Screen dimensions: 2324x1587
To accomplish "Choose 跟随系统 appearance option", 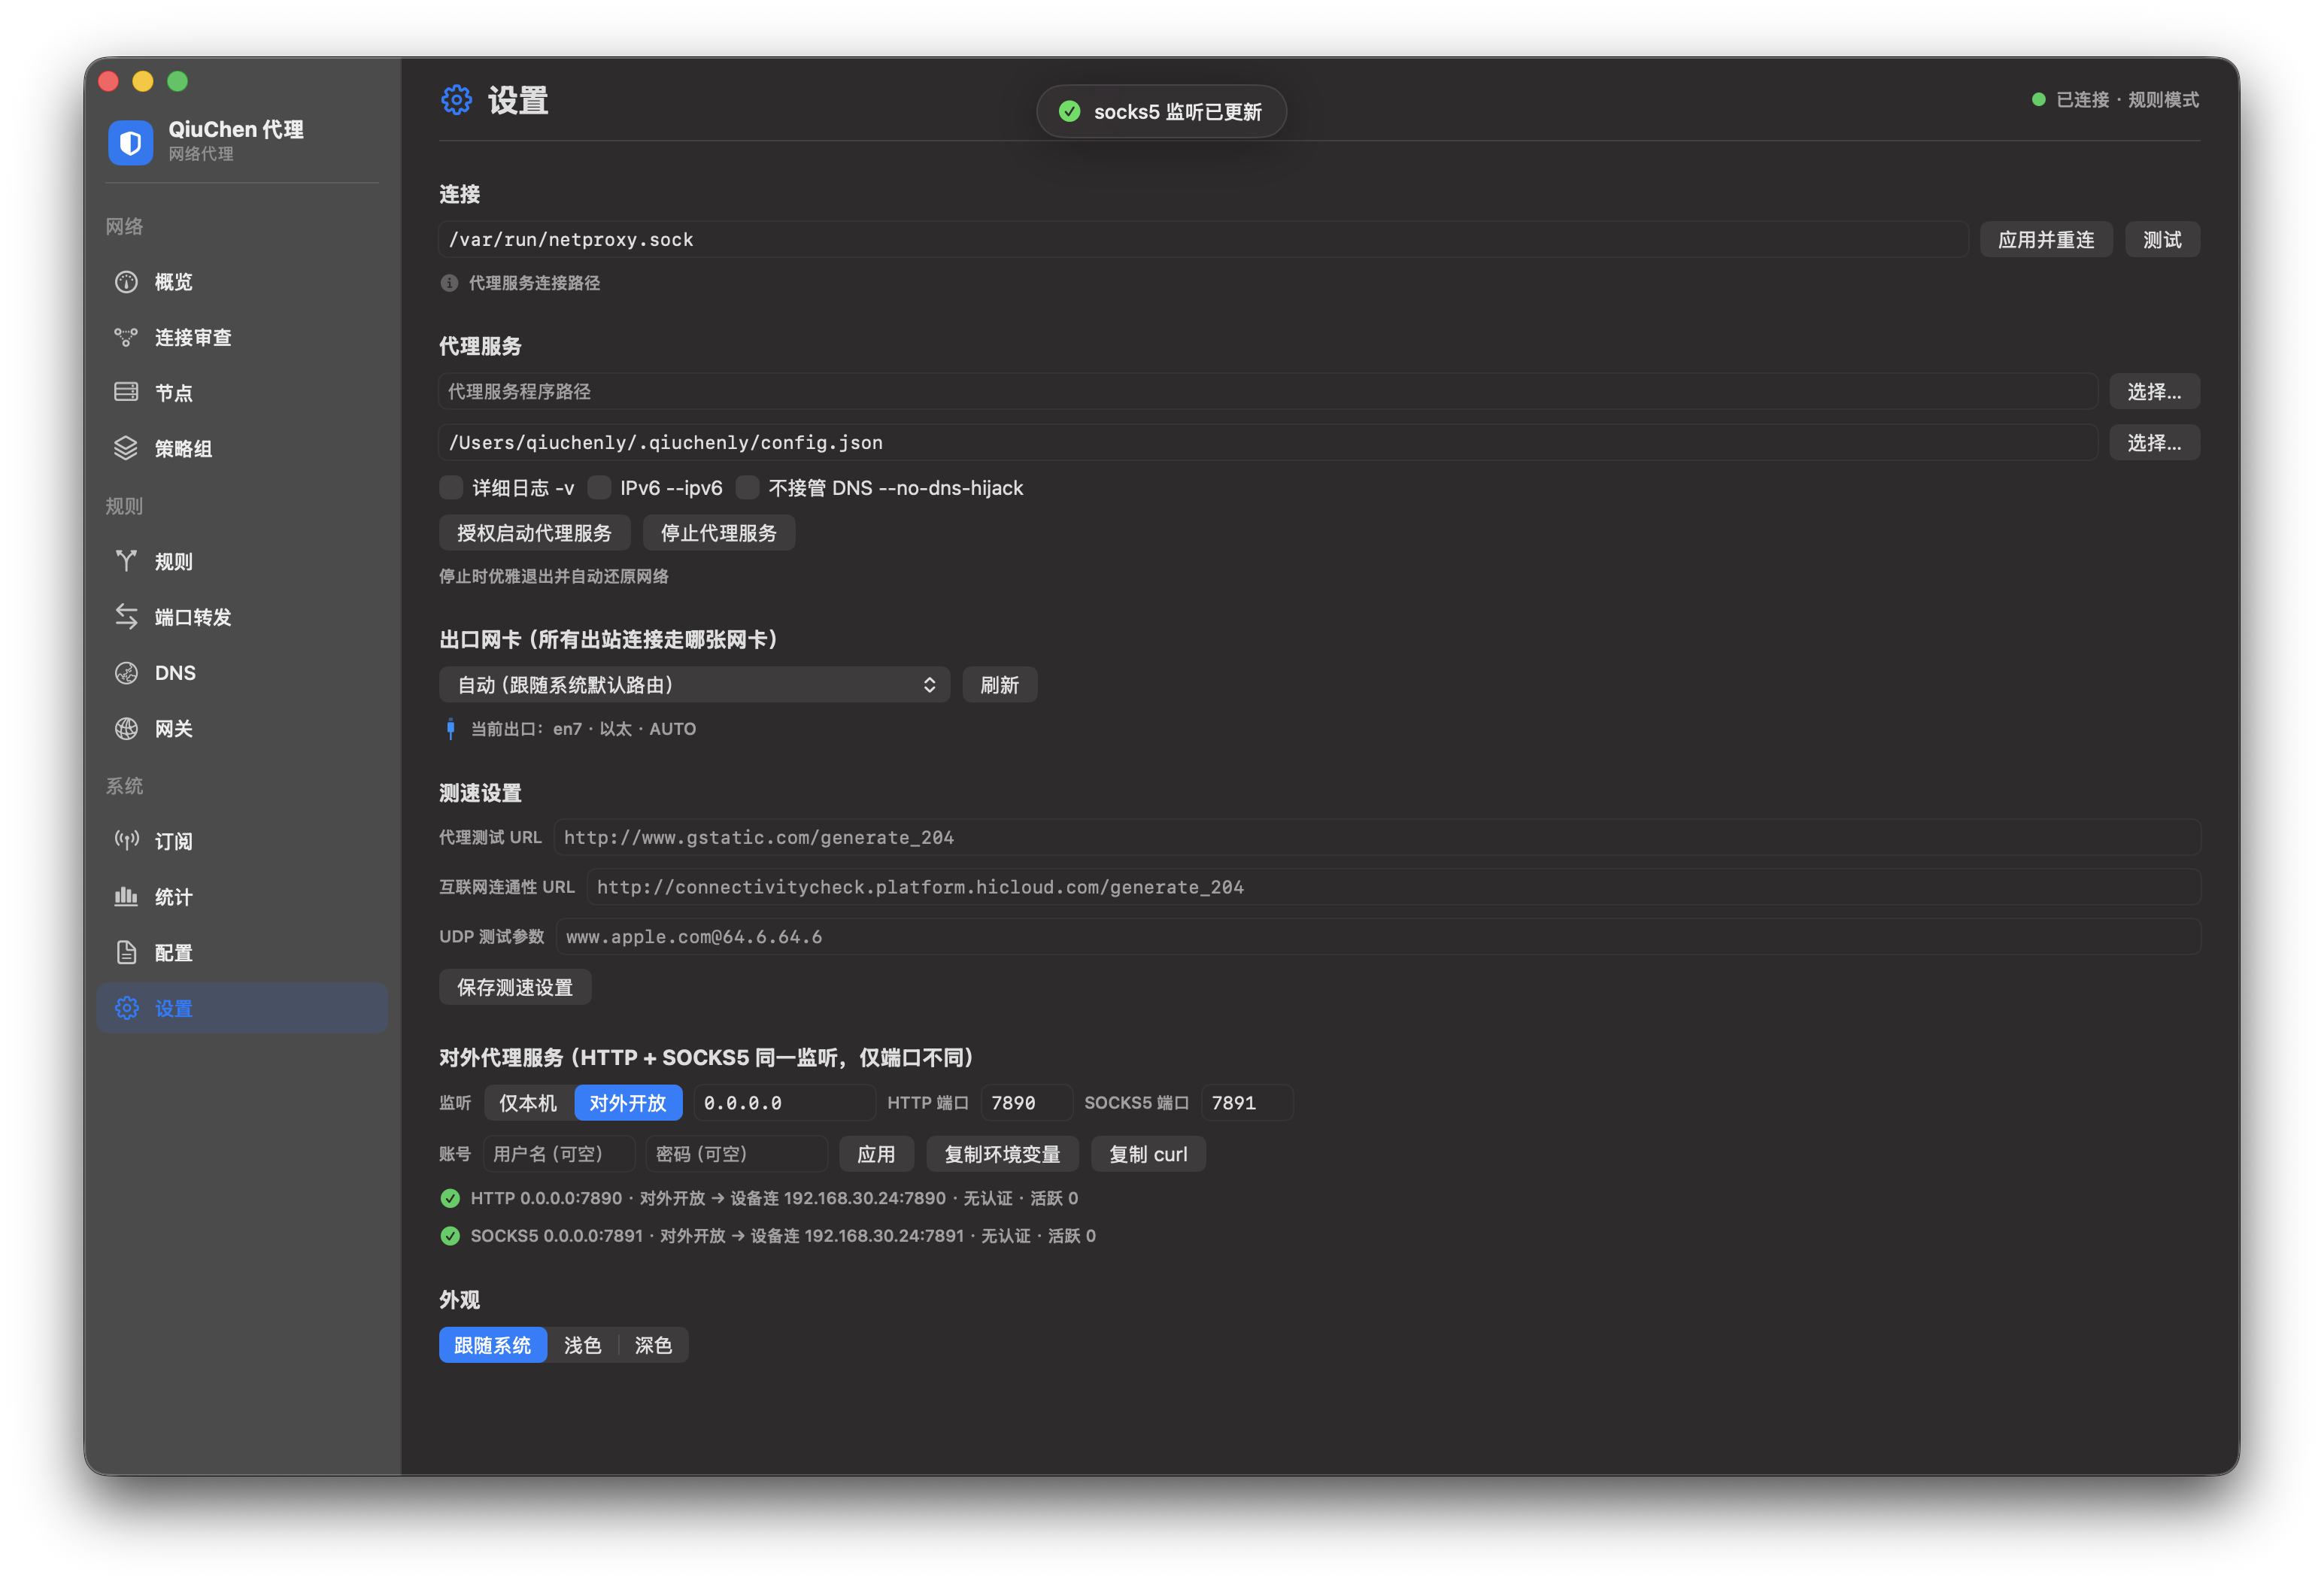I will pos(493,1346).
